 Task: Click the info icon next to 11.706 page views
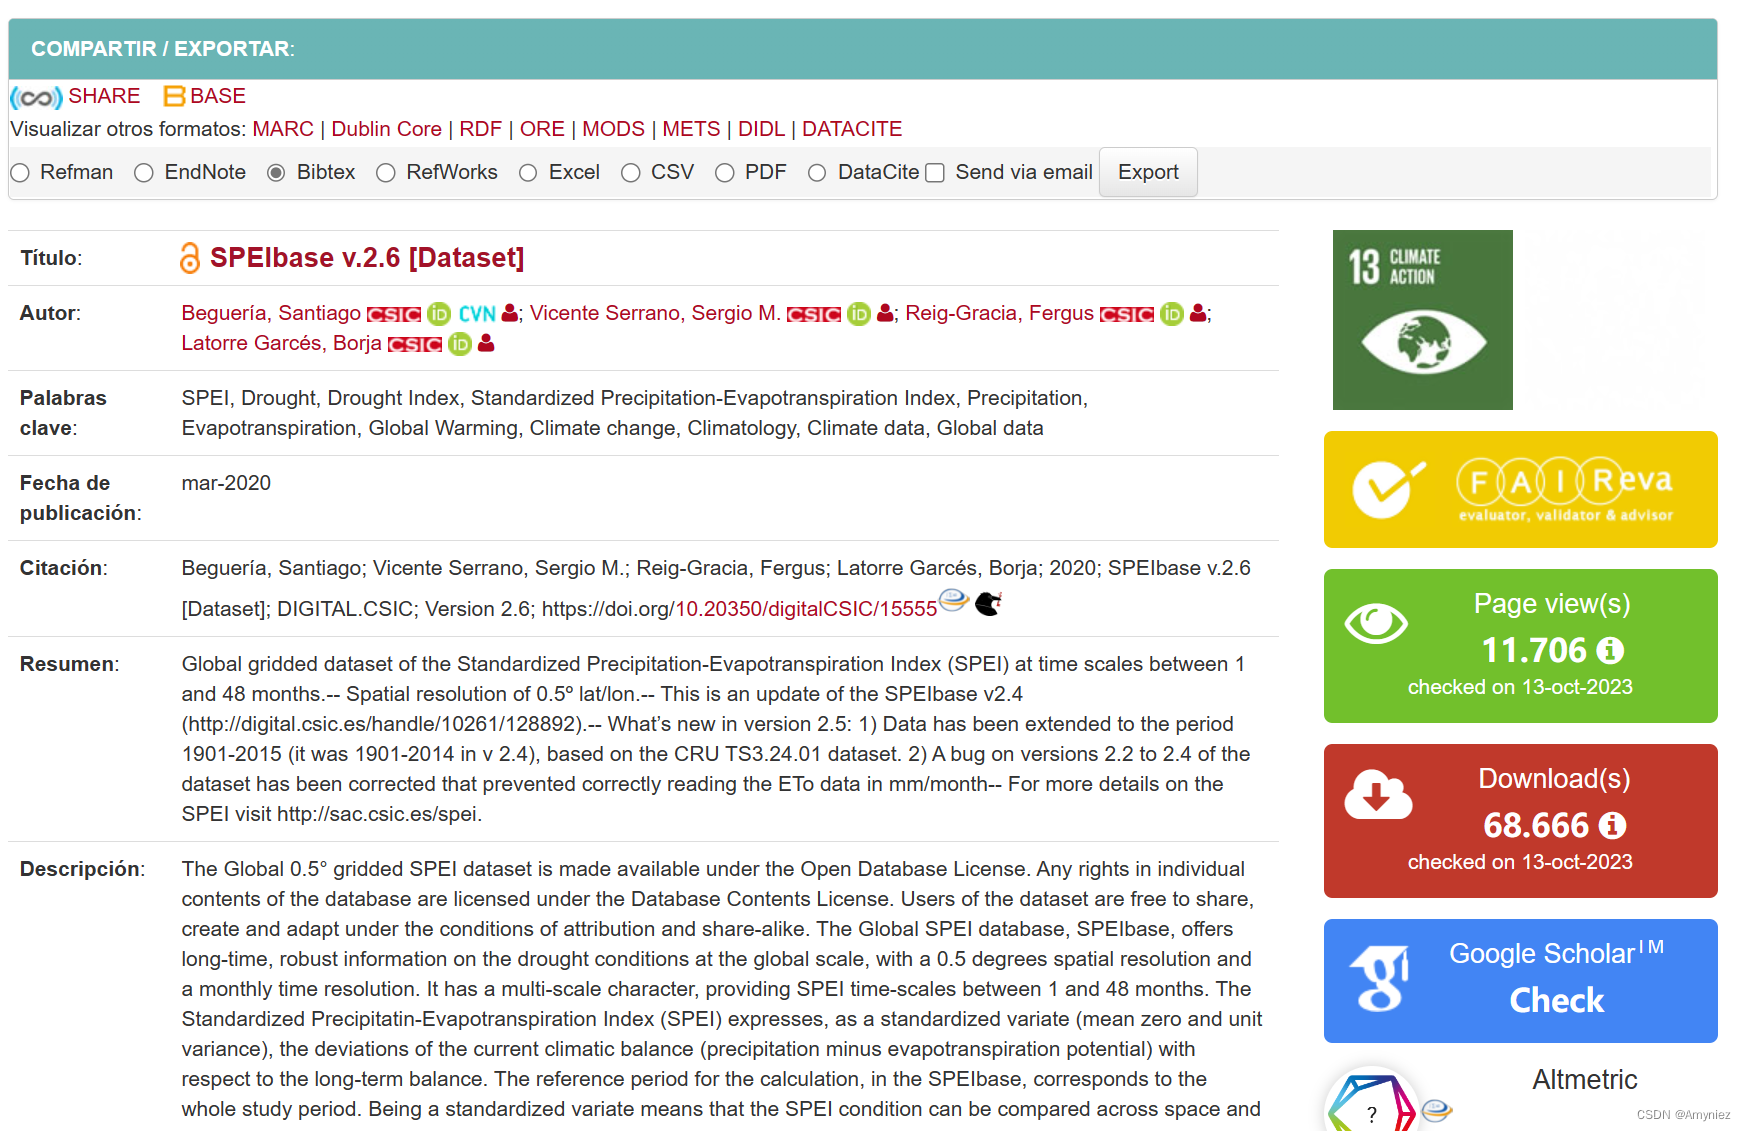click(1612, 651)
